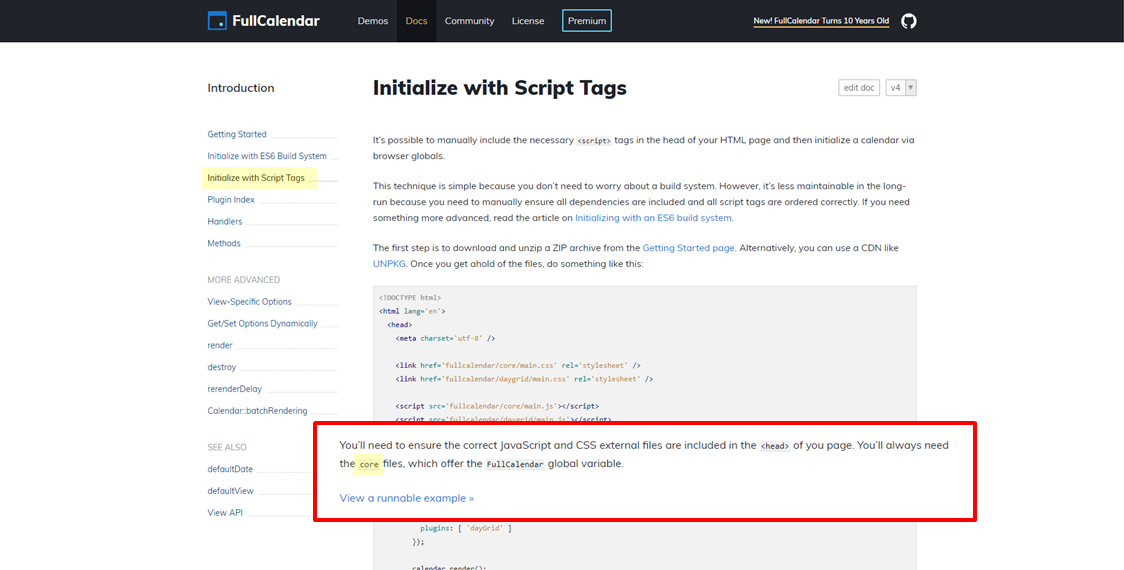Open the v4 version dropdown
The height and width of the screenshot is (570, 1124).
tap(901, 87)
